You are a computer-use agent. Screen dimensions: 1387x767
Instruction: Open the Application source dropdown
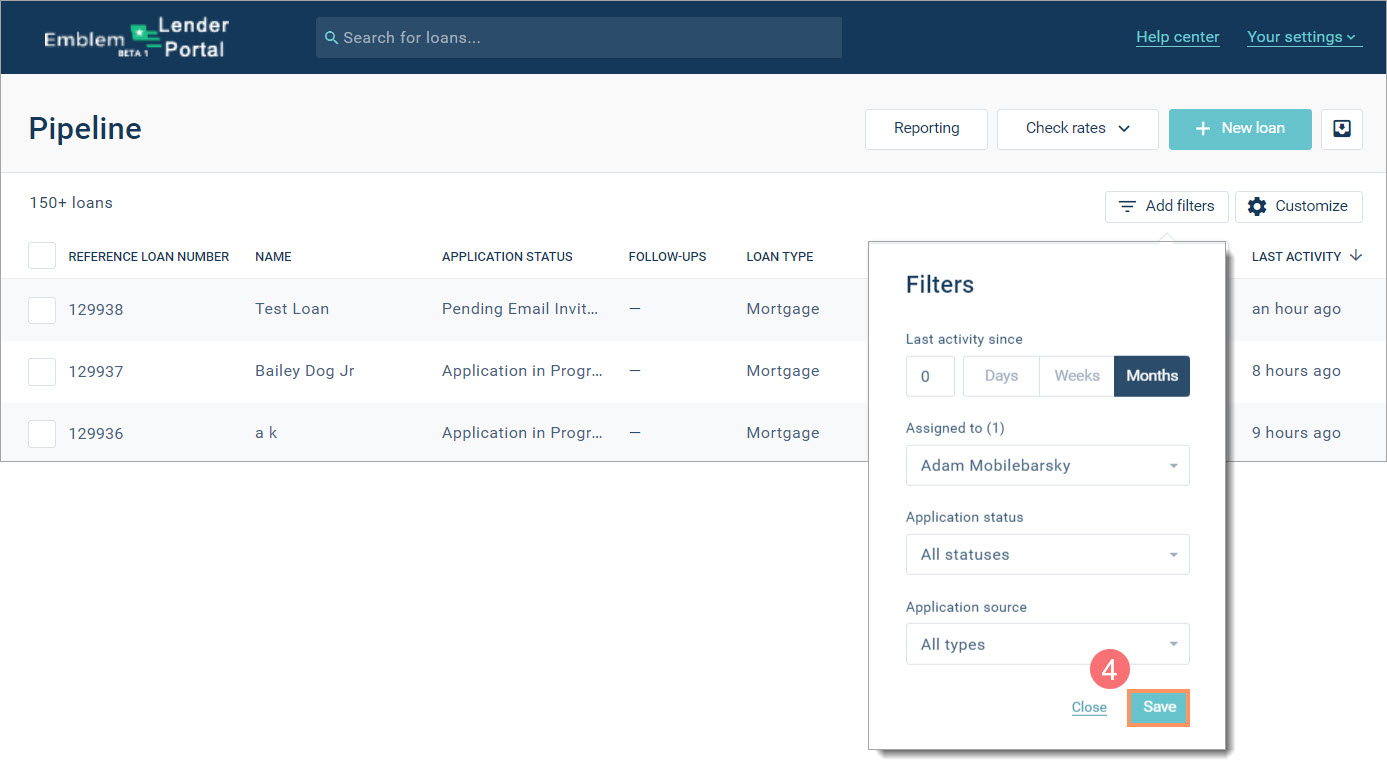point(1048,645)
